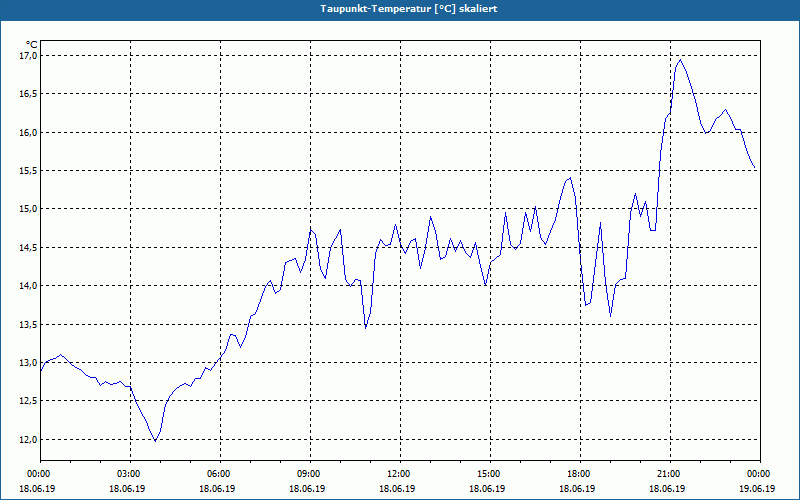Click the '03:00' time axis label
This screenshot has width=800, height=500.
(131, 474)
